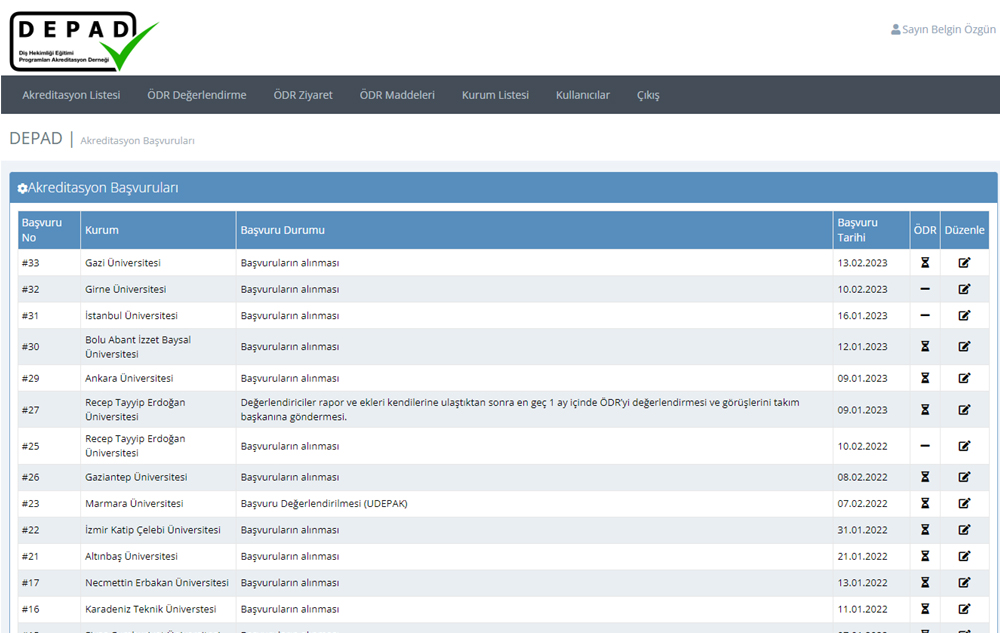Edit the Marmara Üniversitesi application #23
Screen dimensions: 1000x633
[x=964, y=504]
